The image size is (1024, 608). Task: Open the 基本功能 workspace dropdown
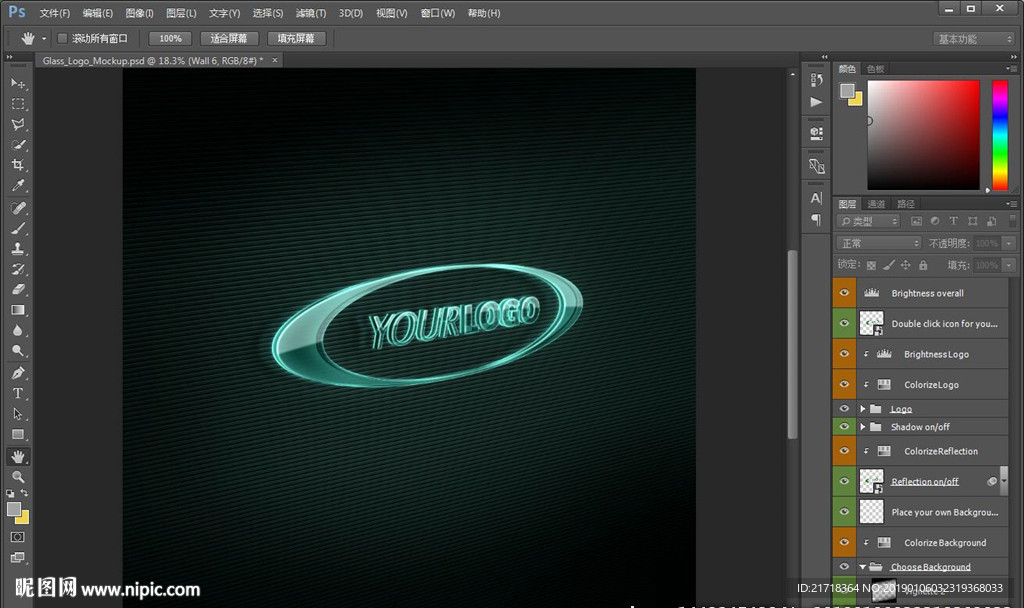[974, 39]
